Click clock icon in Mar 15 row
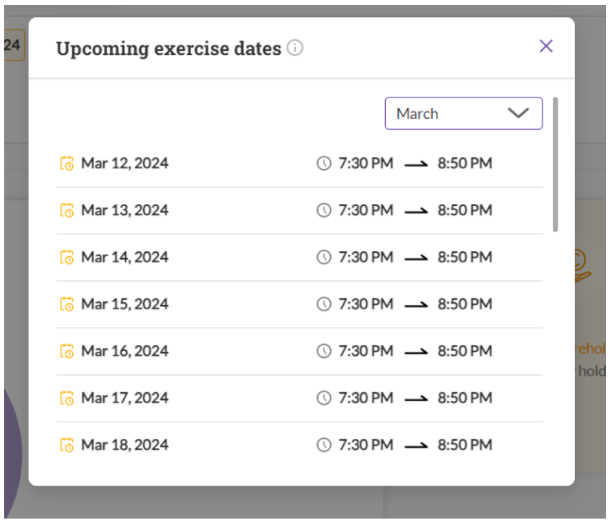This screenshot has width=612, height=523. (324, 304)
